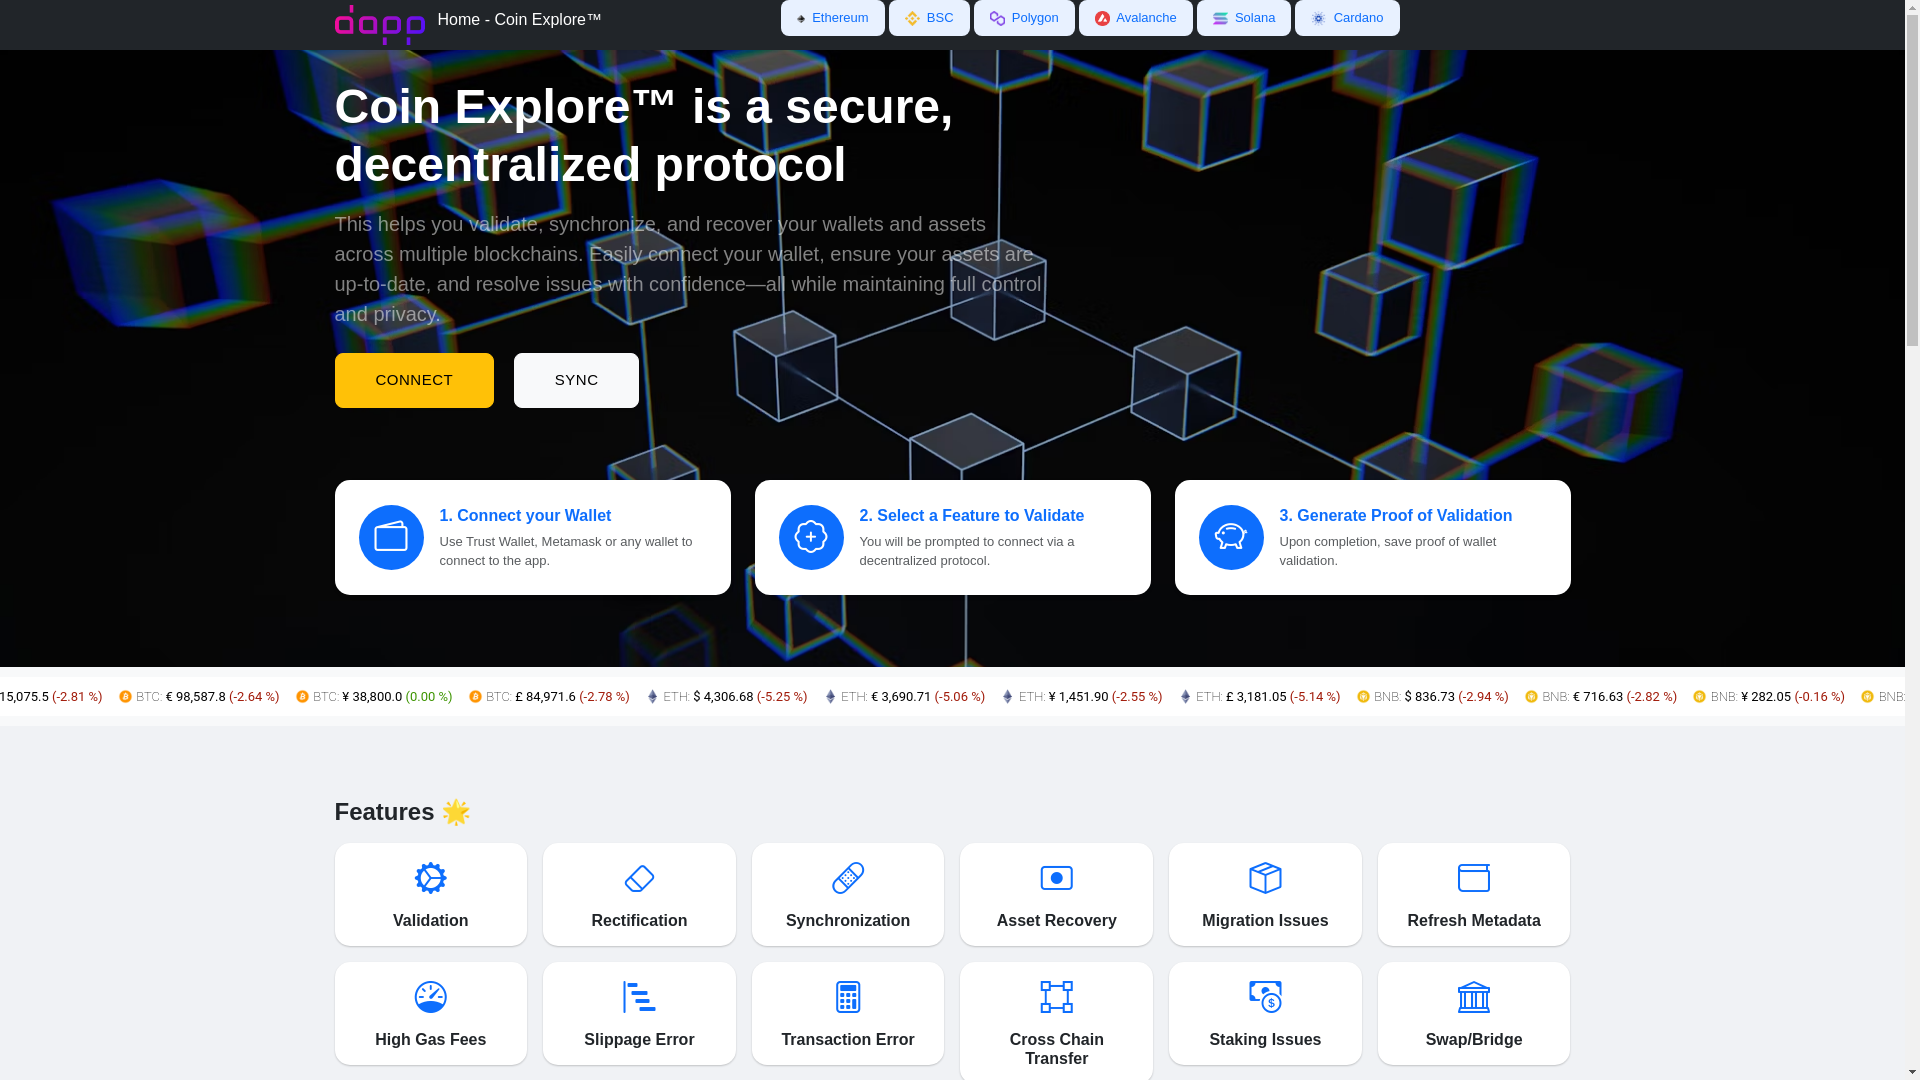This screenshot has width=1920, height=1080.
Task: Open the Asset Recovery feature card
Action: [x=1056, y=894]
